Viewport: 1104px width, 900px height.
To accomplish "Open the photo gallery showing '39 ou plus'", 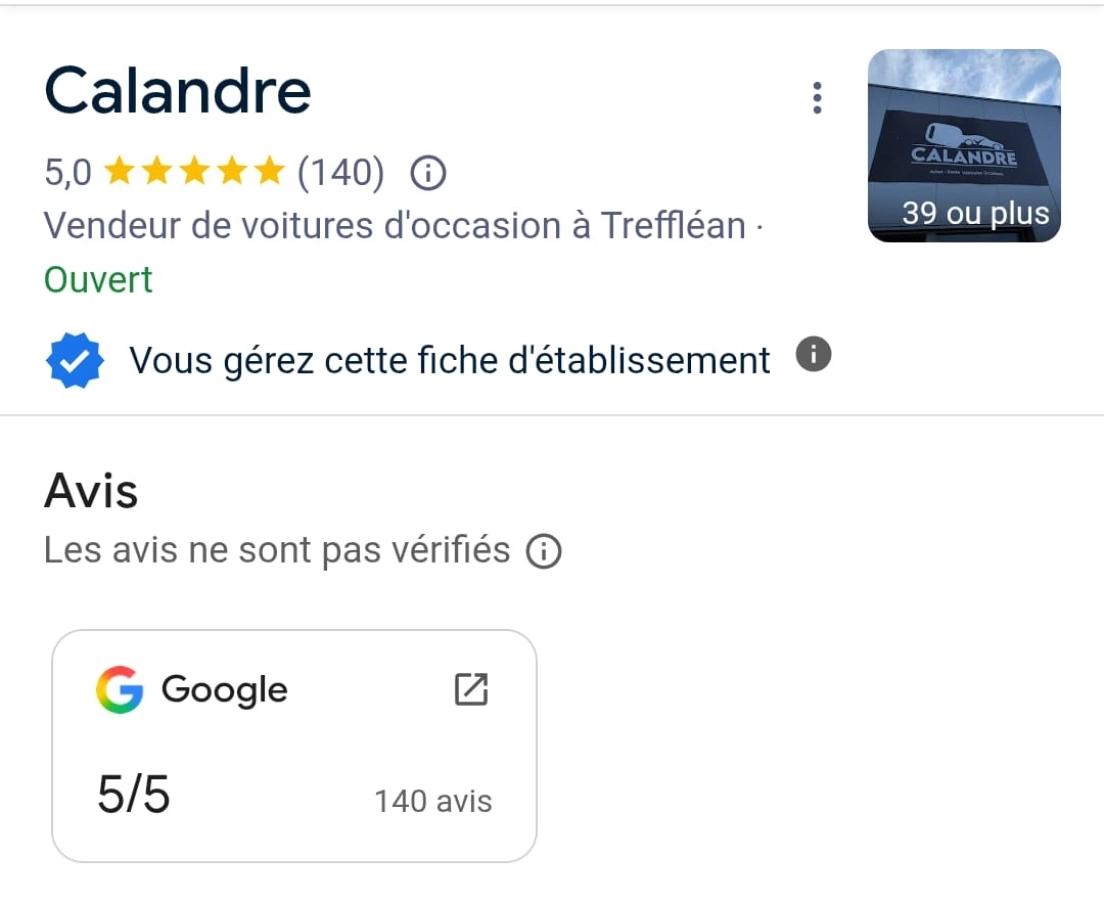I will (x=963, y=144).
